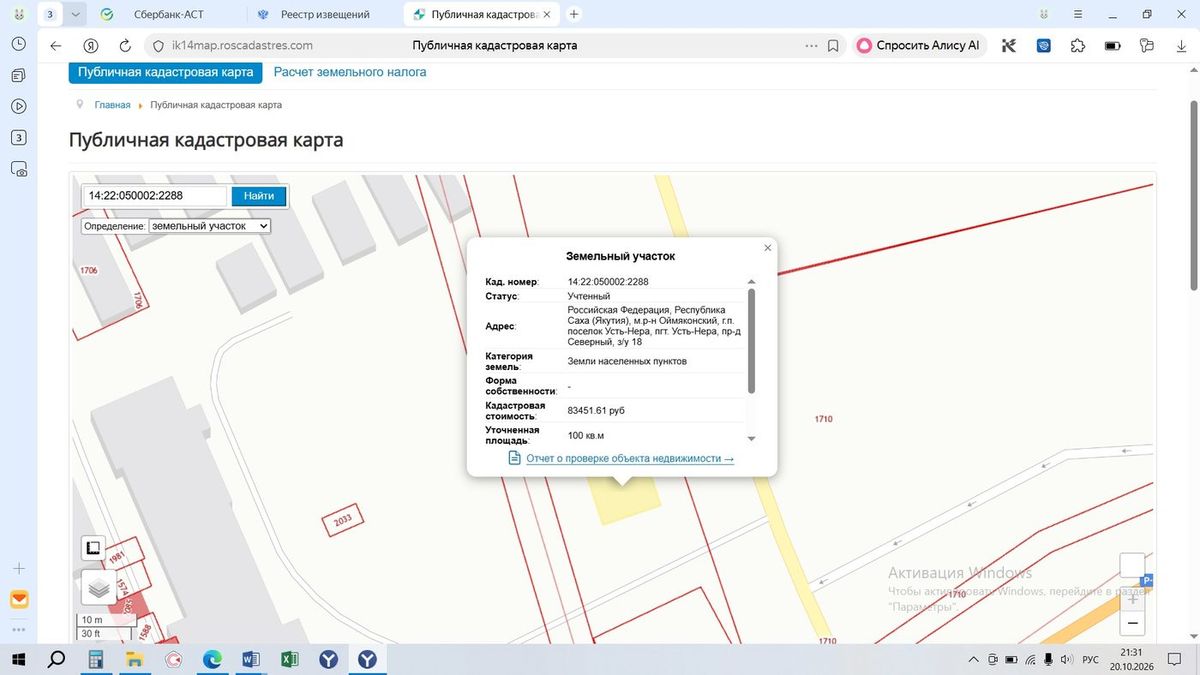Open the address bar three-dots menu
The image size is (1200, 675).
(811, 46)
